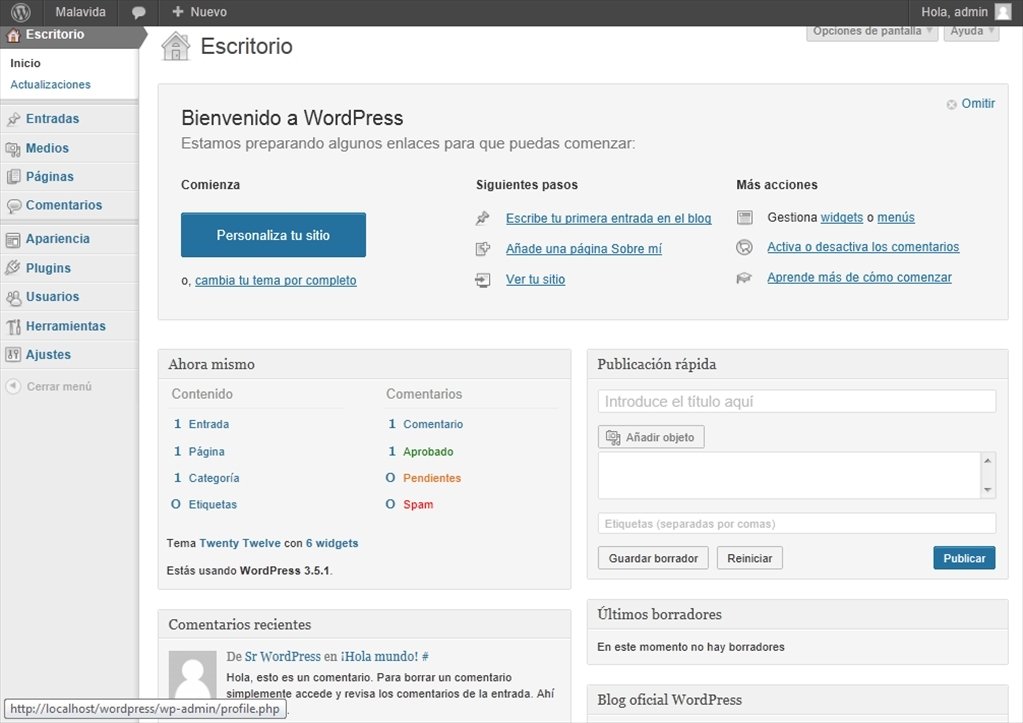Click the Usuarios people icon in sidebar
The width and height of the screenshot is (1023, 723).
(x=13, y=298)
